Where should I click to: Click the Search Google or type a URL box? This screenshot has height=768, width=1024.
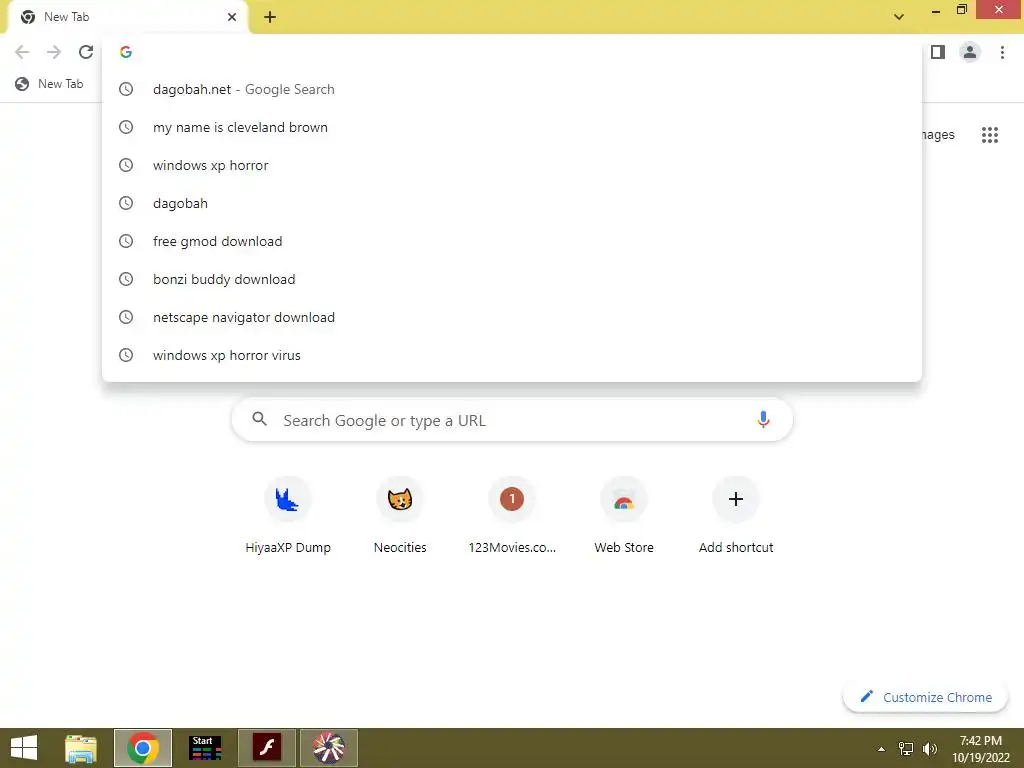tap(512, 420)
